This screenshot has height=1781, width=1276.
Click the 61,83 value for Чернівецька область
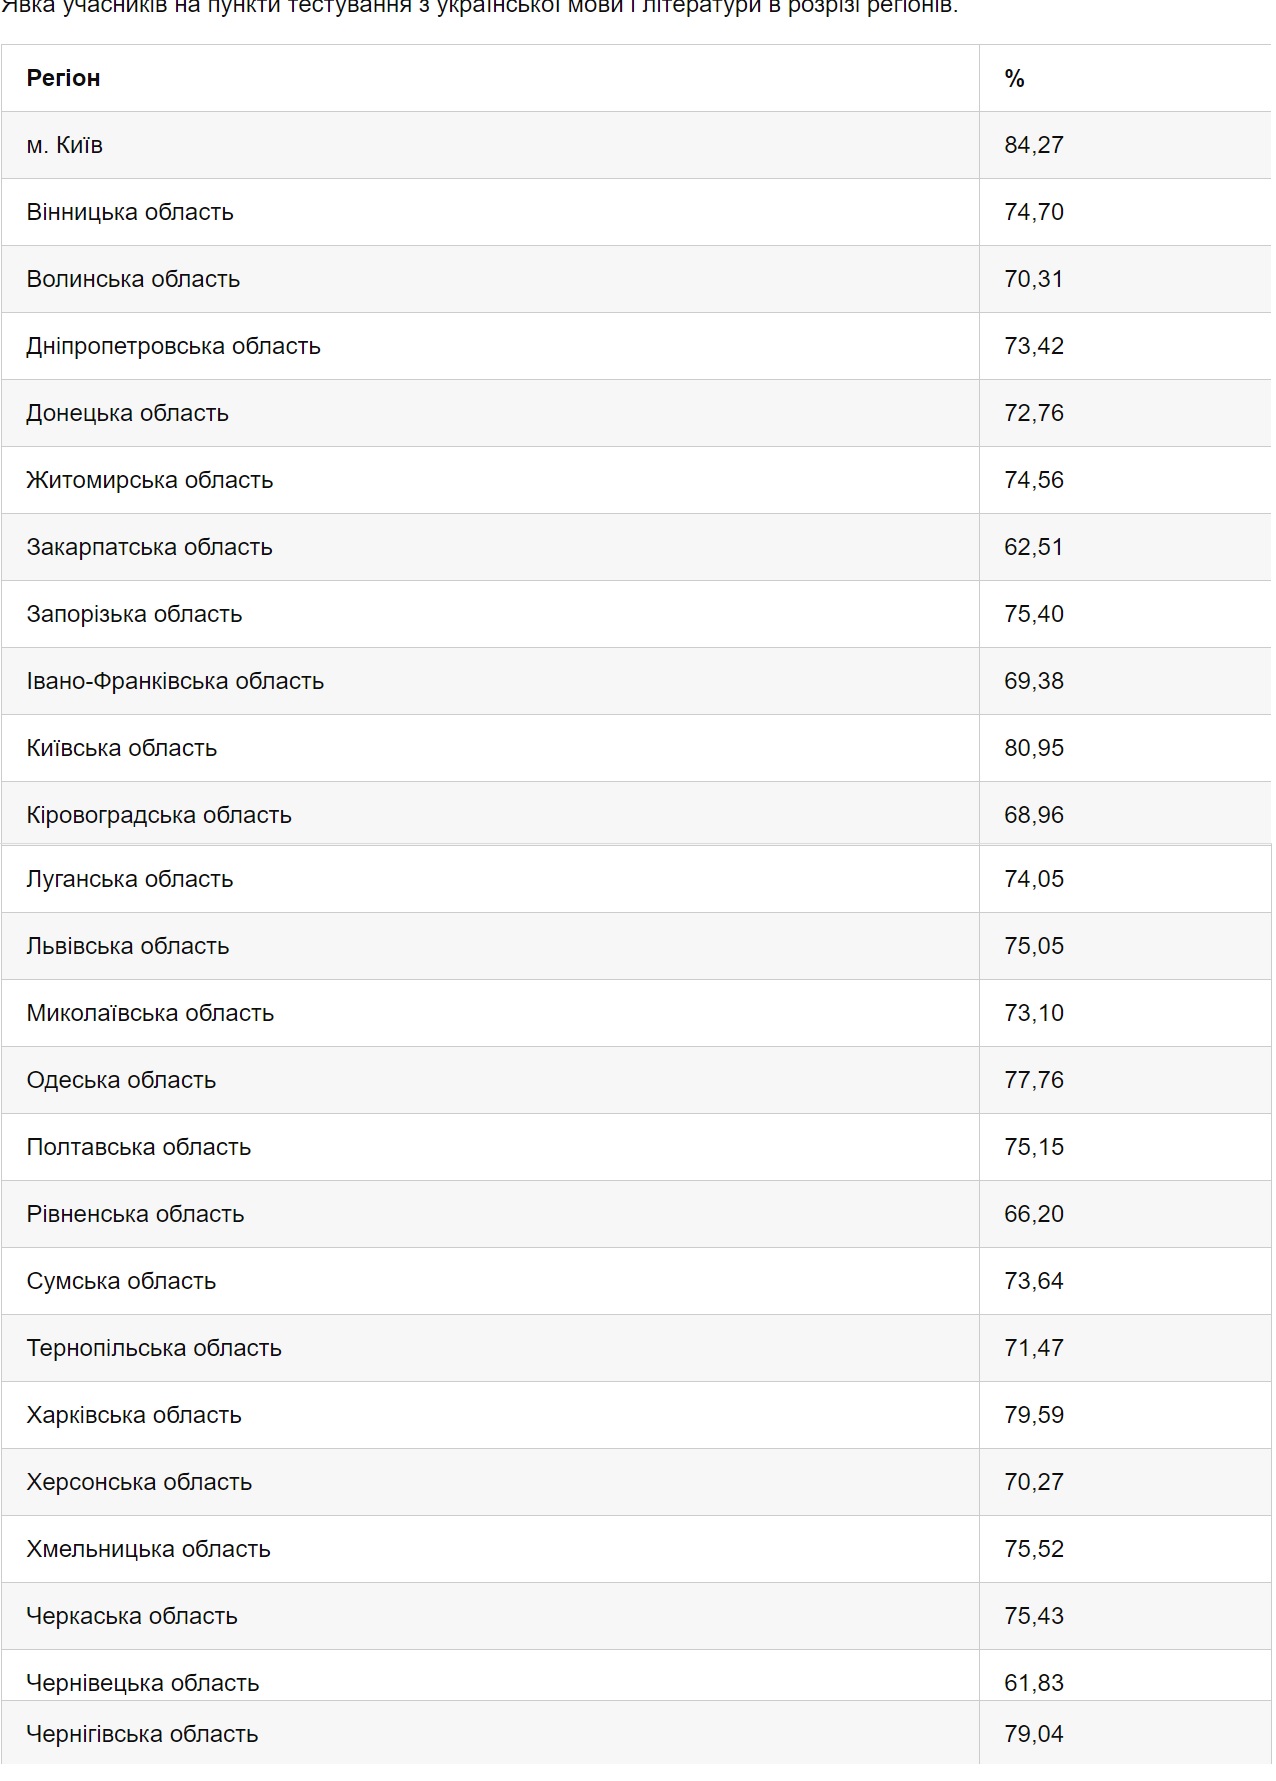[x=1034, y=1683]
